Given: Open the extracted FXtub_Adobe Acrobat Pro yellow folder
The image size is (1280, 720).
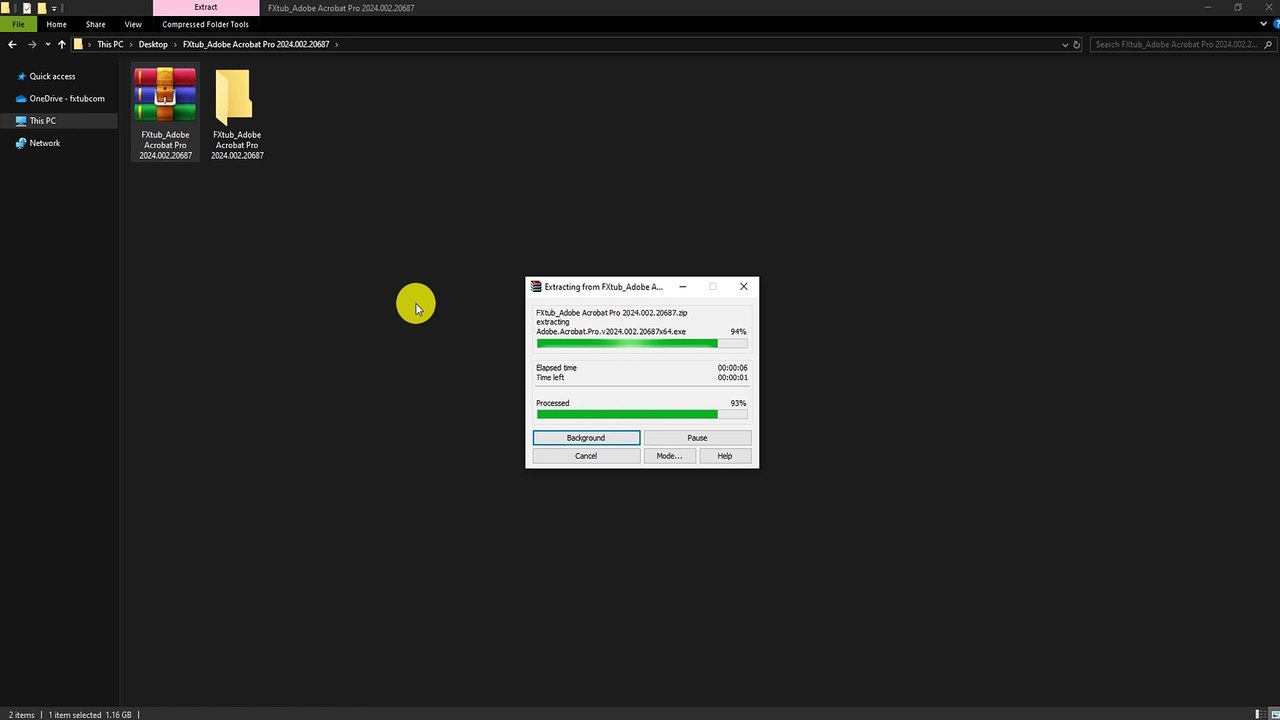Looking at the screenshot, I should tap(237, 113).
